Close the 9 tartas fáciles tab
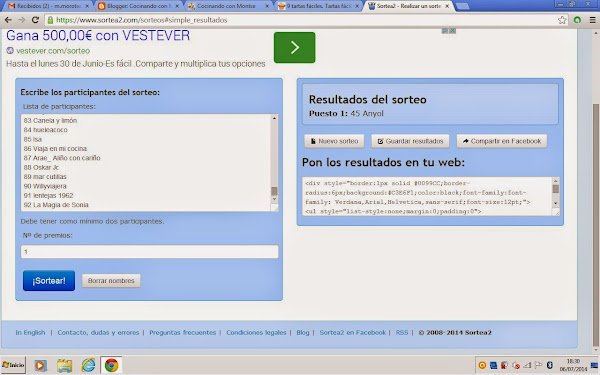Viewport: 600px width, 375px height. [357, 6]
